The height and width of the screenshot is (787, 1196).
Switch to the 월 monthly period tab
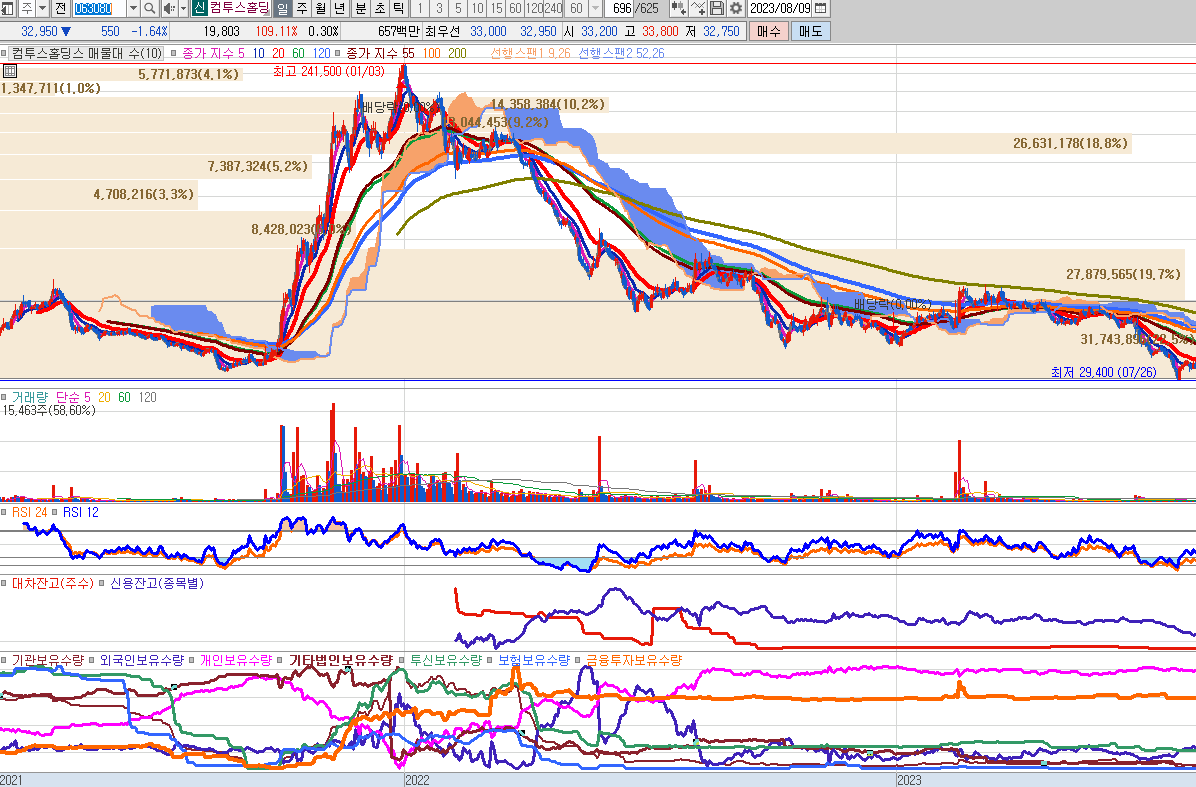[x=320, y=8]
